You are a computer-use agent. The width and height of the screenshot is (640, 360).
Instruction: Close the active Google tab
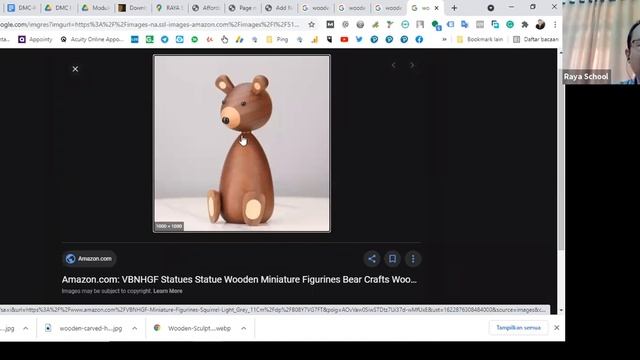click(436, 8)
